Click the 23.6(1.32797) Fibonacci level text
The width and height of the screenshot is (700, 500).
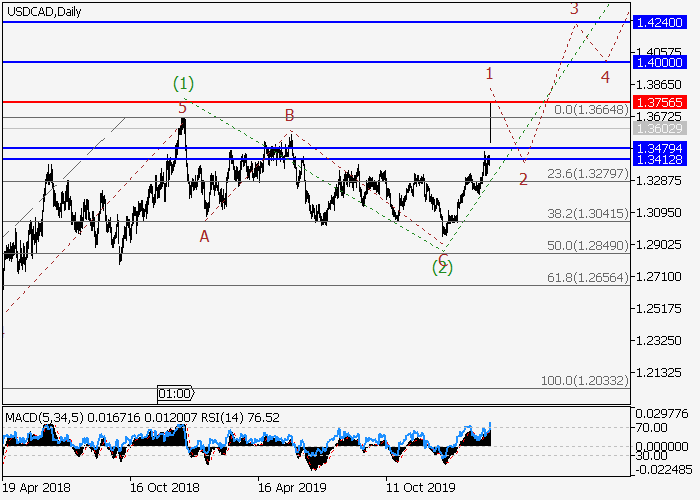tap(588, 173)
